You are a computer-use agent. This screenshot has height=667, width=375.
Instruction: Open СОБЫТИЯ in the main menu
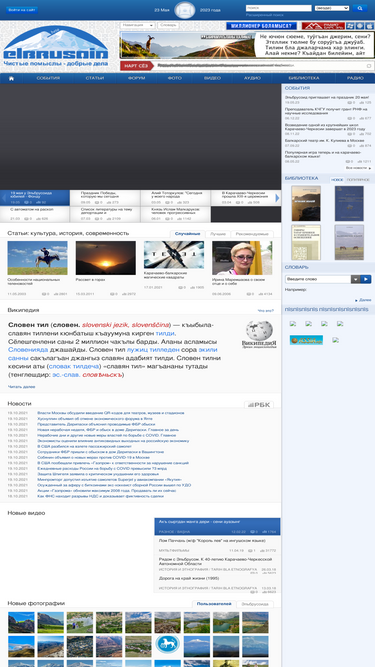click(x=48, y=78)
